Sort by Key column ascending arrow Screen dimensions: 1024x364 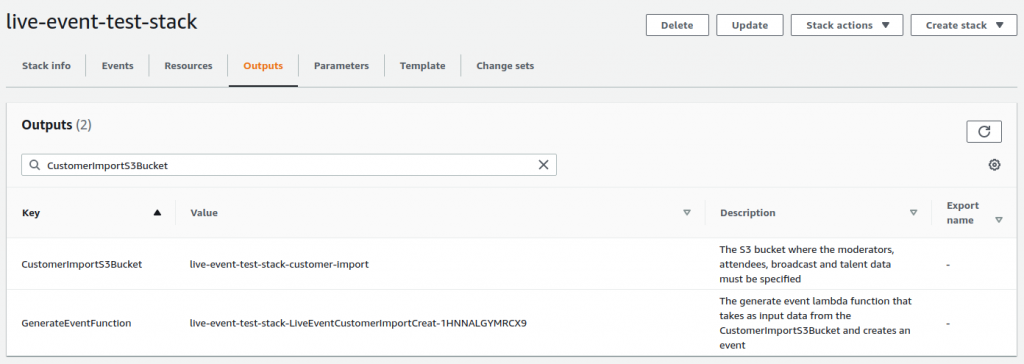[x=157, y=212]
